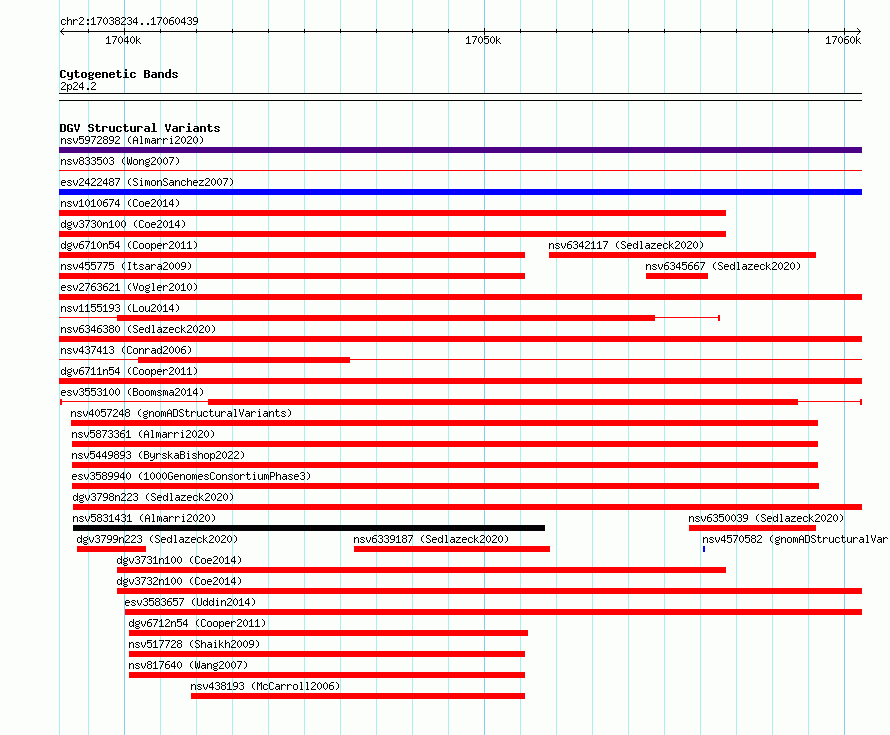Click nsv6345667 (Sedlazeck2020) label
Image resolution: width=890 pixels, height=735 pixels.
pos(723,266)
